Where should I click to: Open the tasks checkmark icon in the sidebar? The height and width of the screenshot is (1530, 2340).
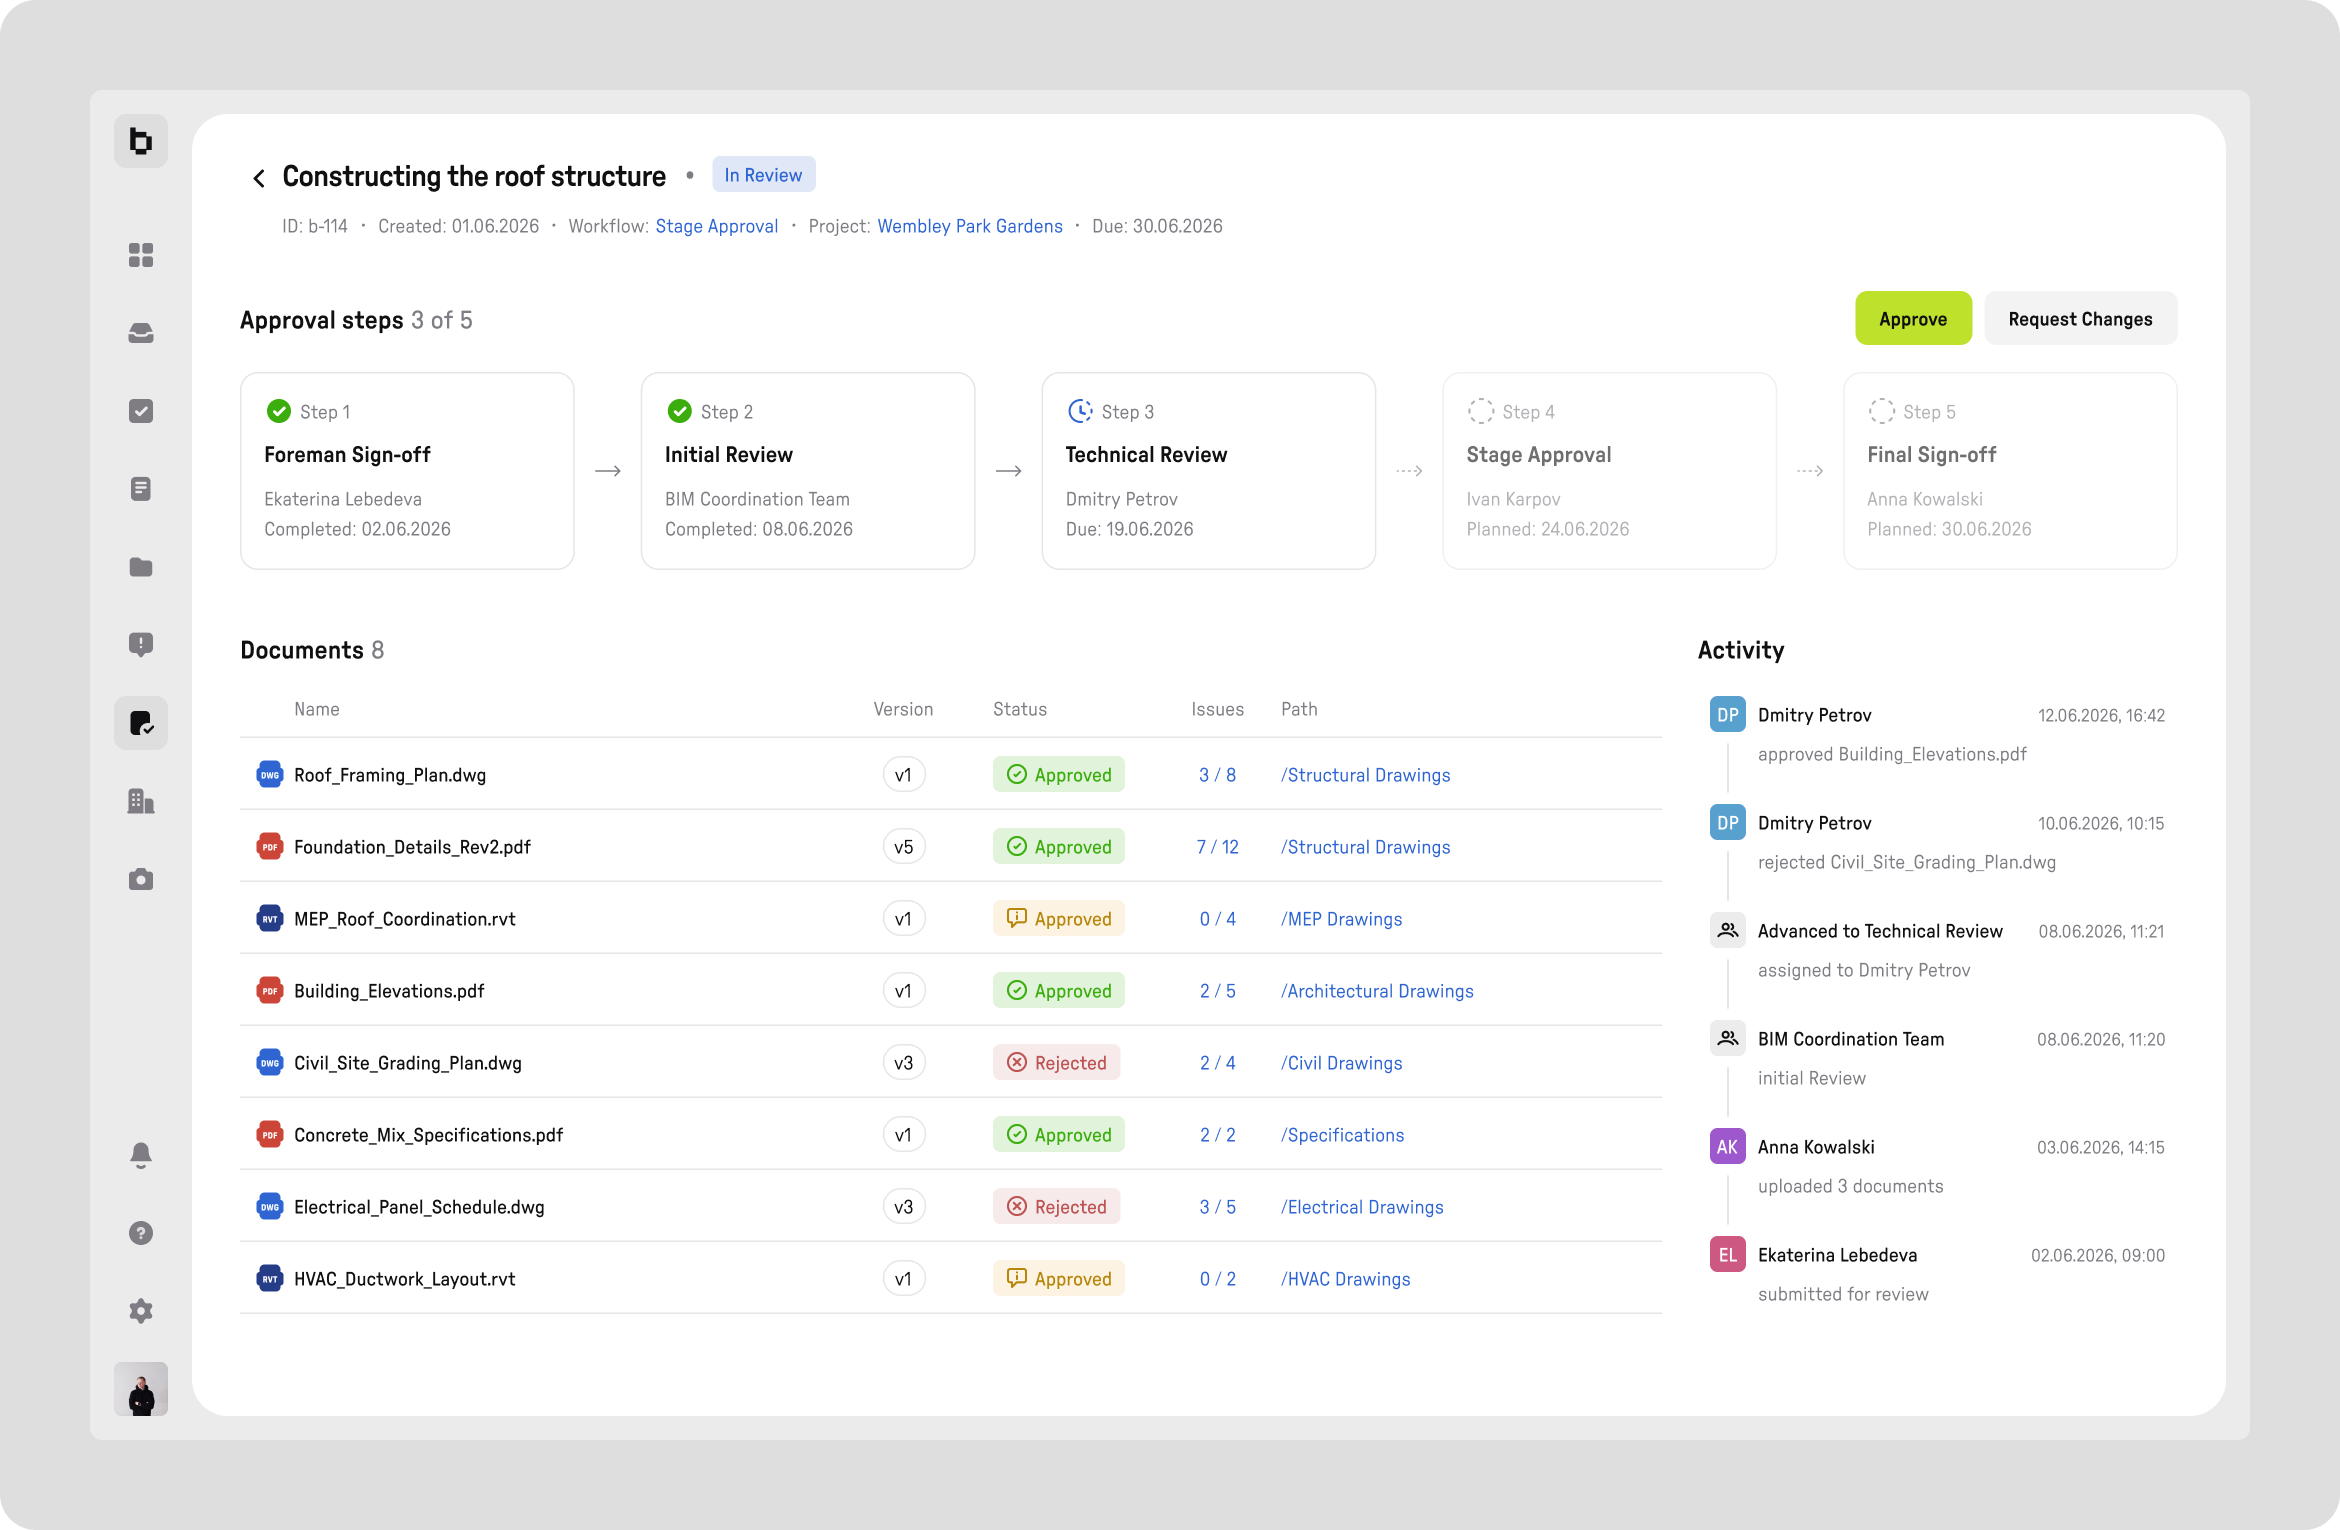(141, 411)
